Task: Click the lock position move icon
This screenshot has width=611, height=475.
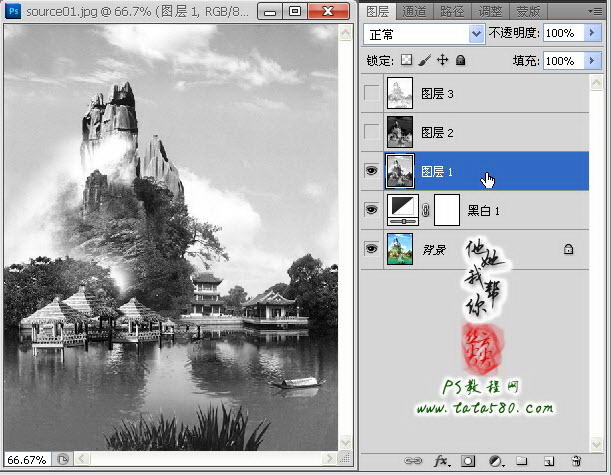Action: 442,60
